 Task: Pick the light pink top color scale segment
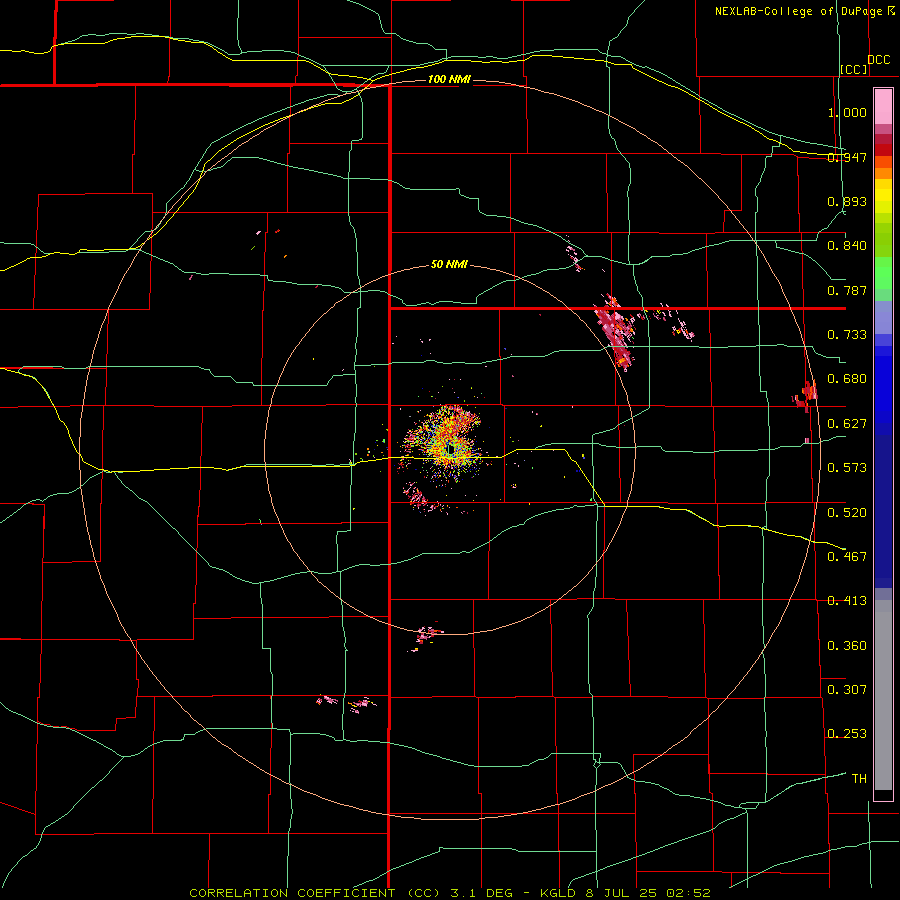(x=883, y=107)
